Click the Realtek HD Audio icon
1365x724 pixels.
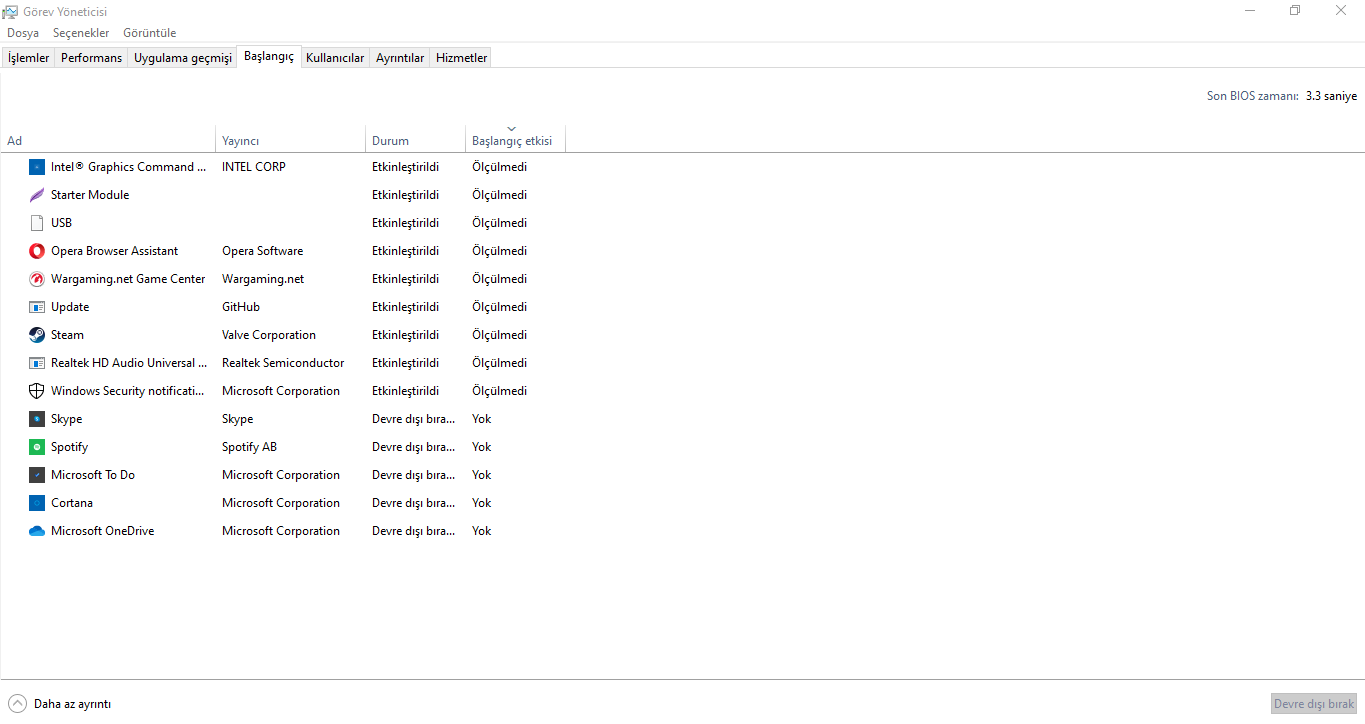click(37, 363)
